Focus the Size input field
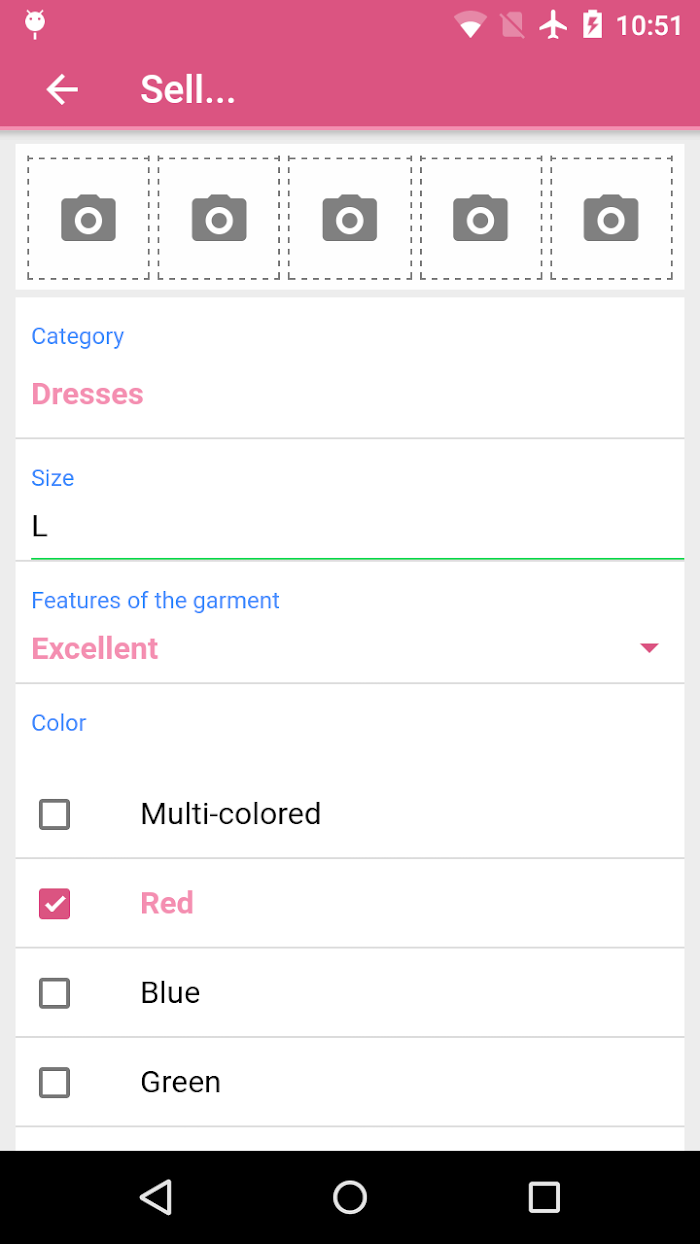This screenshot has height=1244, width=700. [357, 527]
